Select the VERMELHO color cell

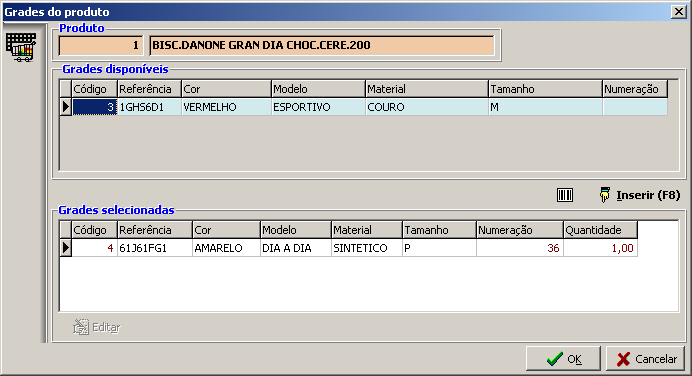click(226, 107)
